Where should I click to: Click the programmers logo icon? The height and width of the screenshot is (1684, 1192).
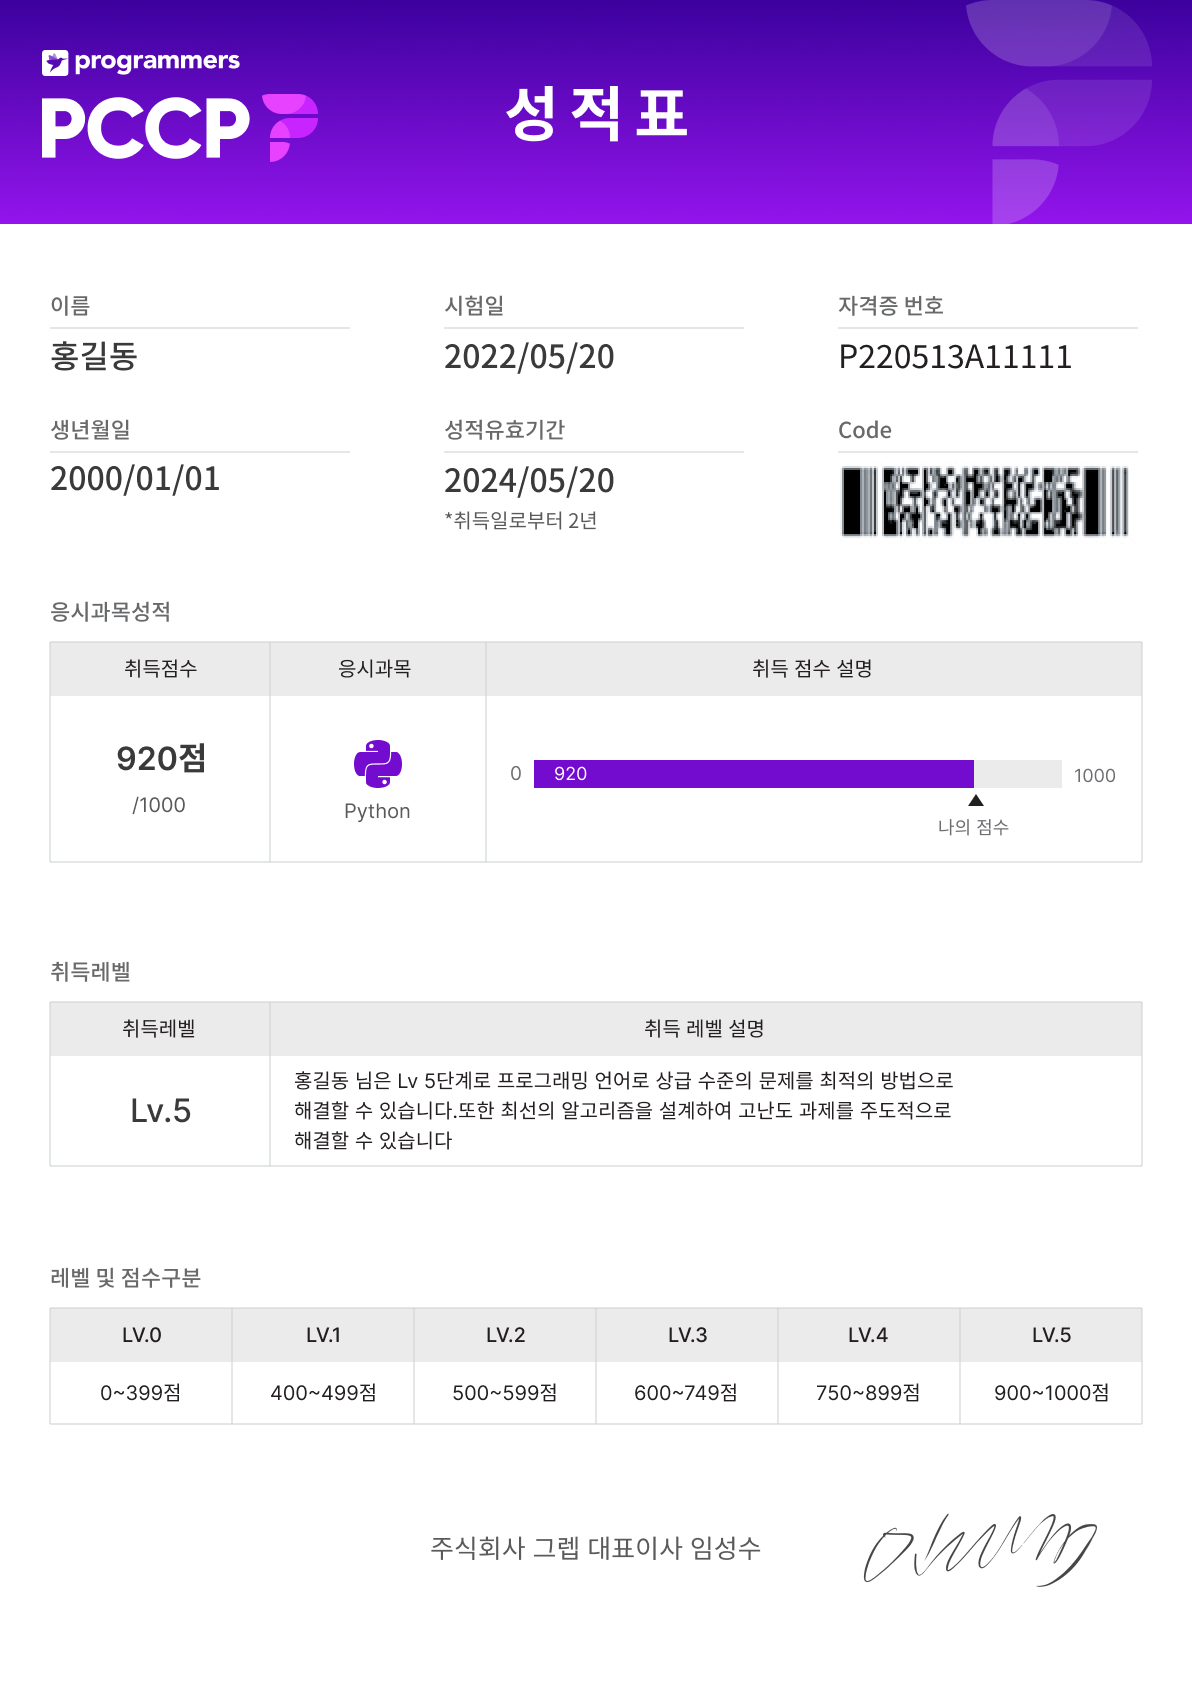coord(55,62)
